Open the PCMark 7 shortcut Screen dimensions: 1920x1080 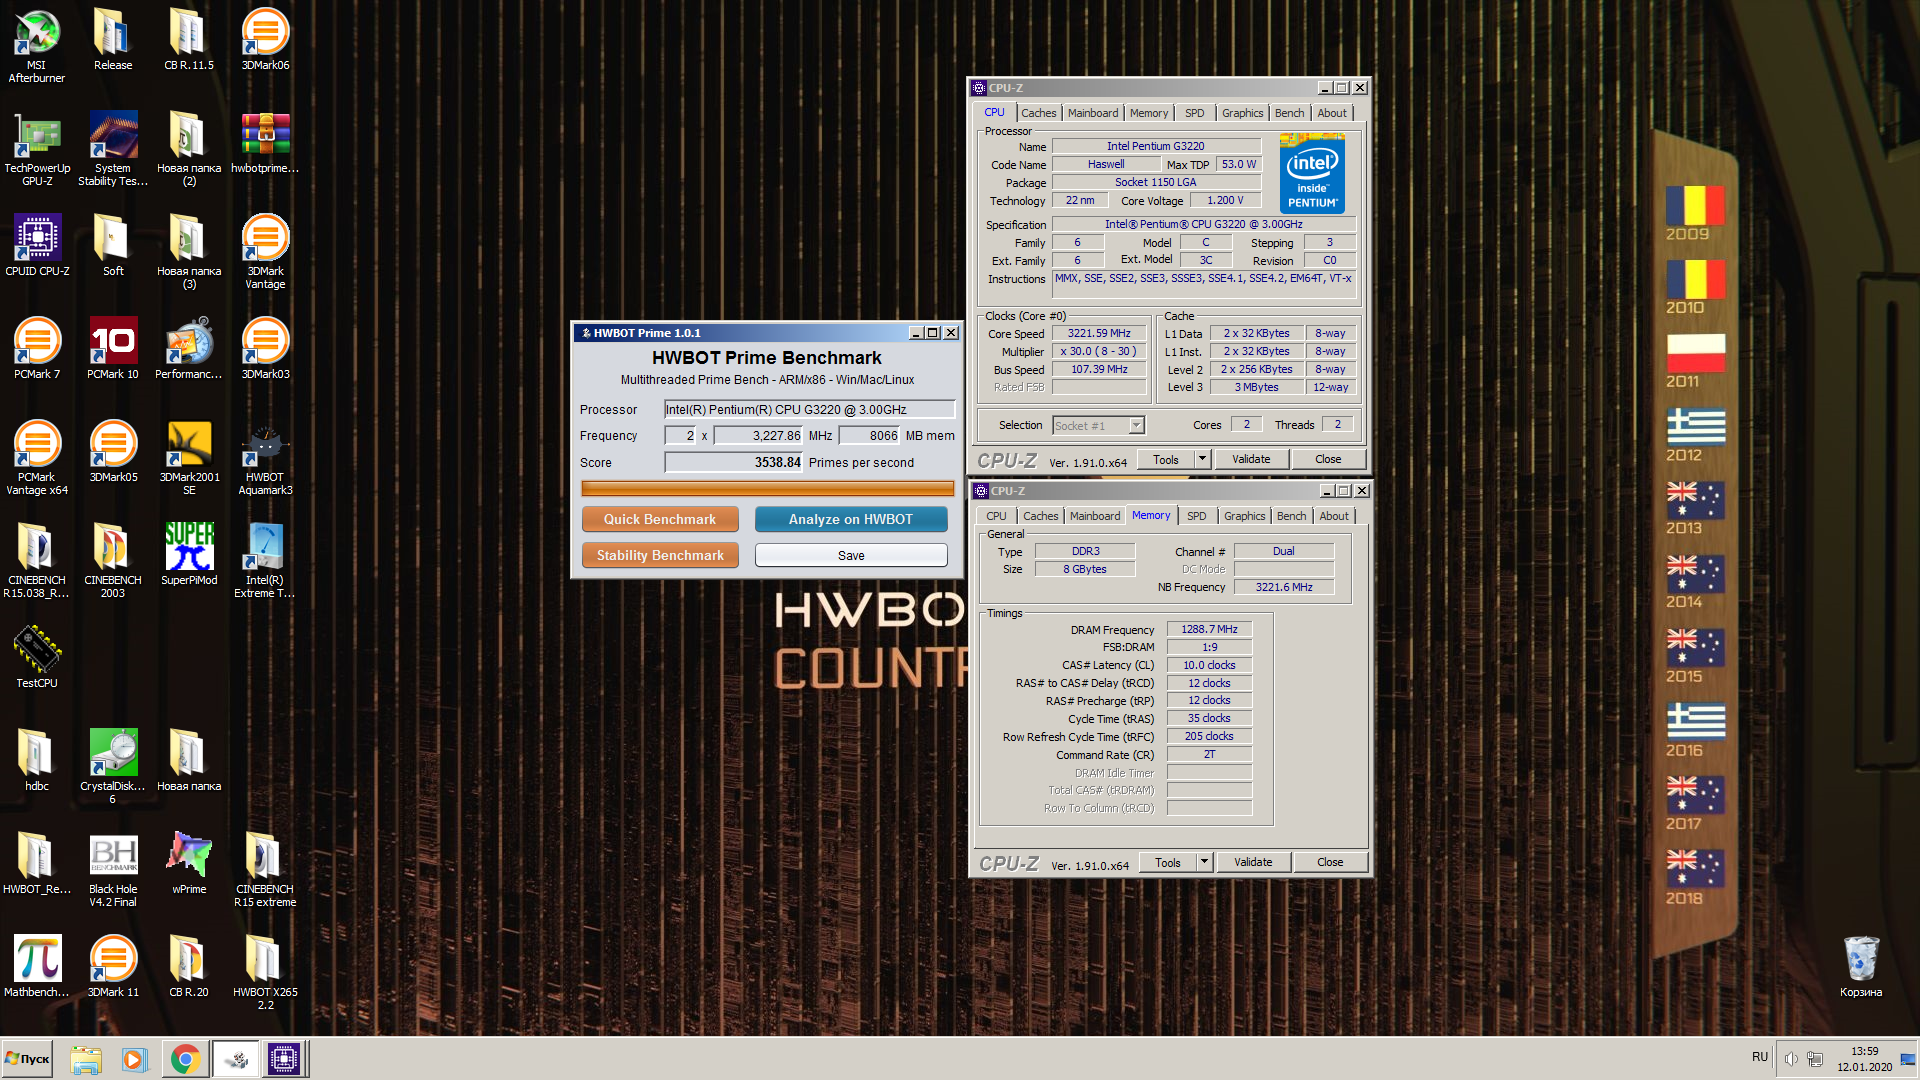37,349
